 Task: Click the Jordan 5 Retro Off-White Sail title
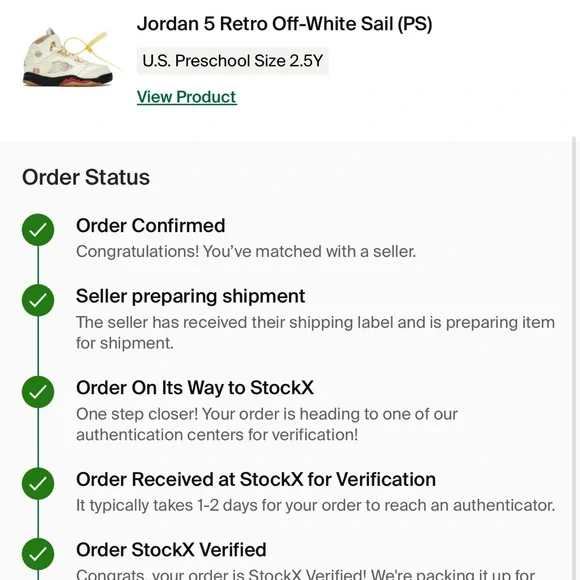(x=284, y=24)
